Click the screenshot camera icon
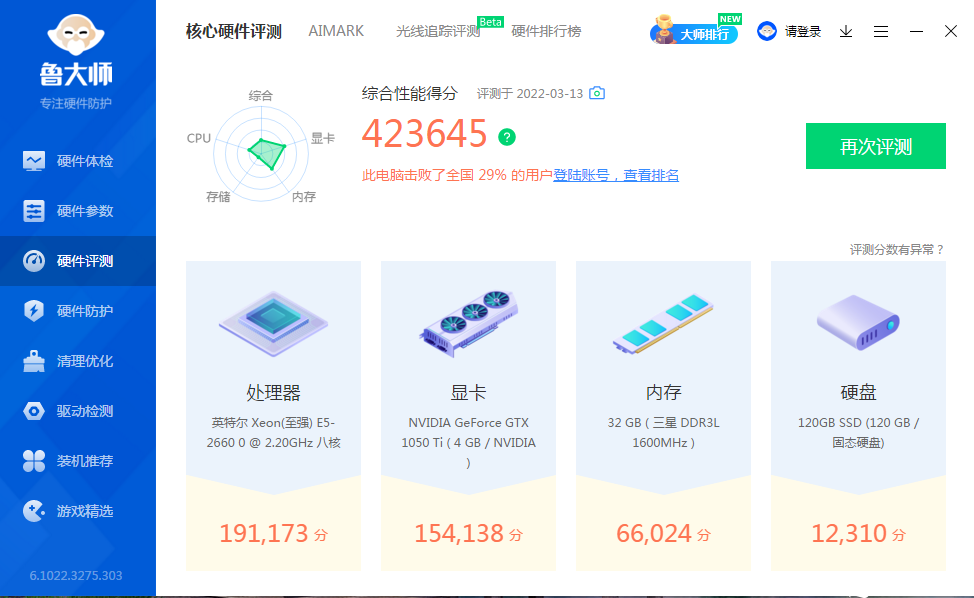974x598 pixels. (x=597, y=93)
